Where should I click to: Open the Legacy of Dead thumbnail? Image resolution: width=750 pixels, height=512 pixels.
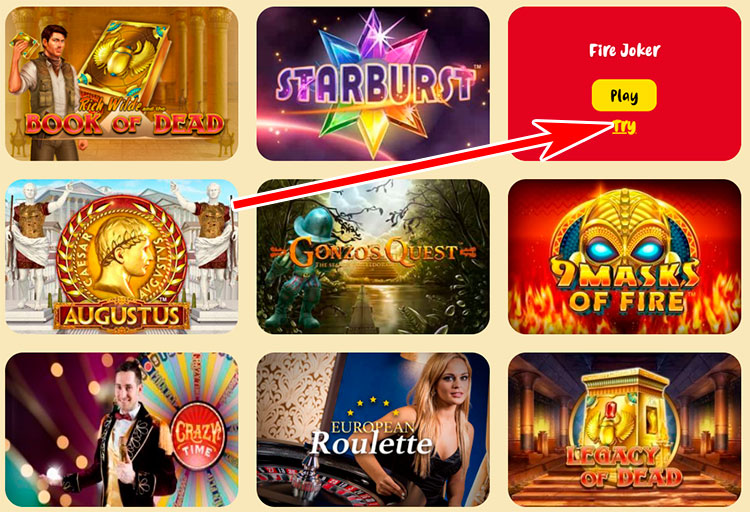pyautogui.click(x=625, y=430)
